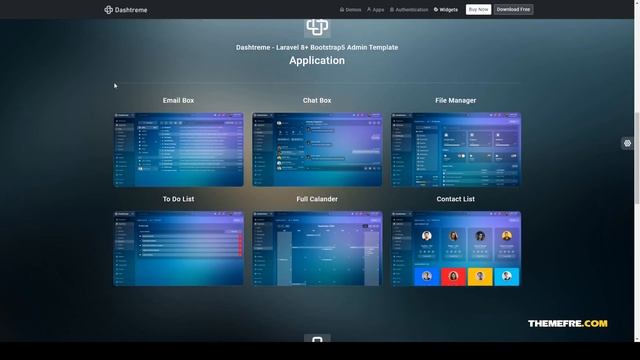The width and height of the screenshot is (640, 360).
Task: Open the Full Calander preview thumbnail
Action: click(317, 249)
